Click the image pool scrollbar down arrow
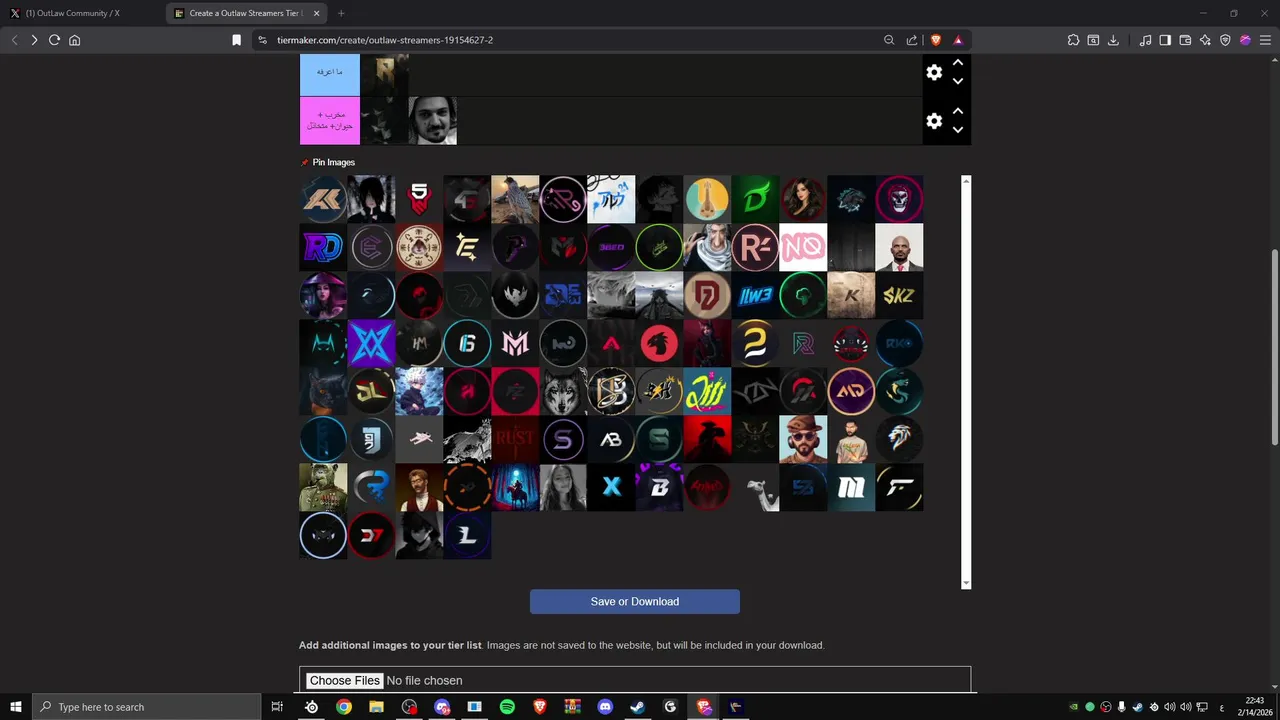This screenshot has width=1280, height=720. [966, 583]
